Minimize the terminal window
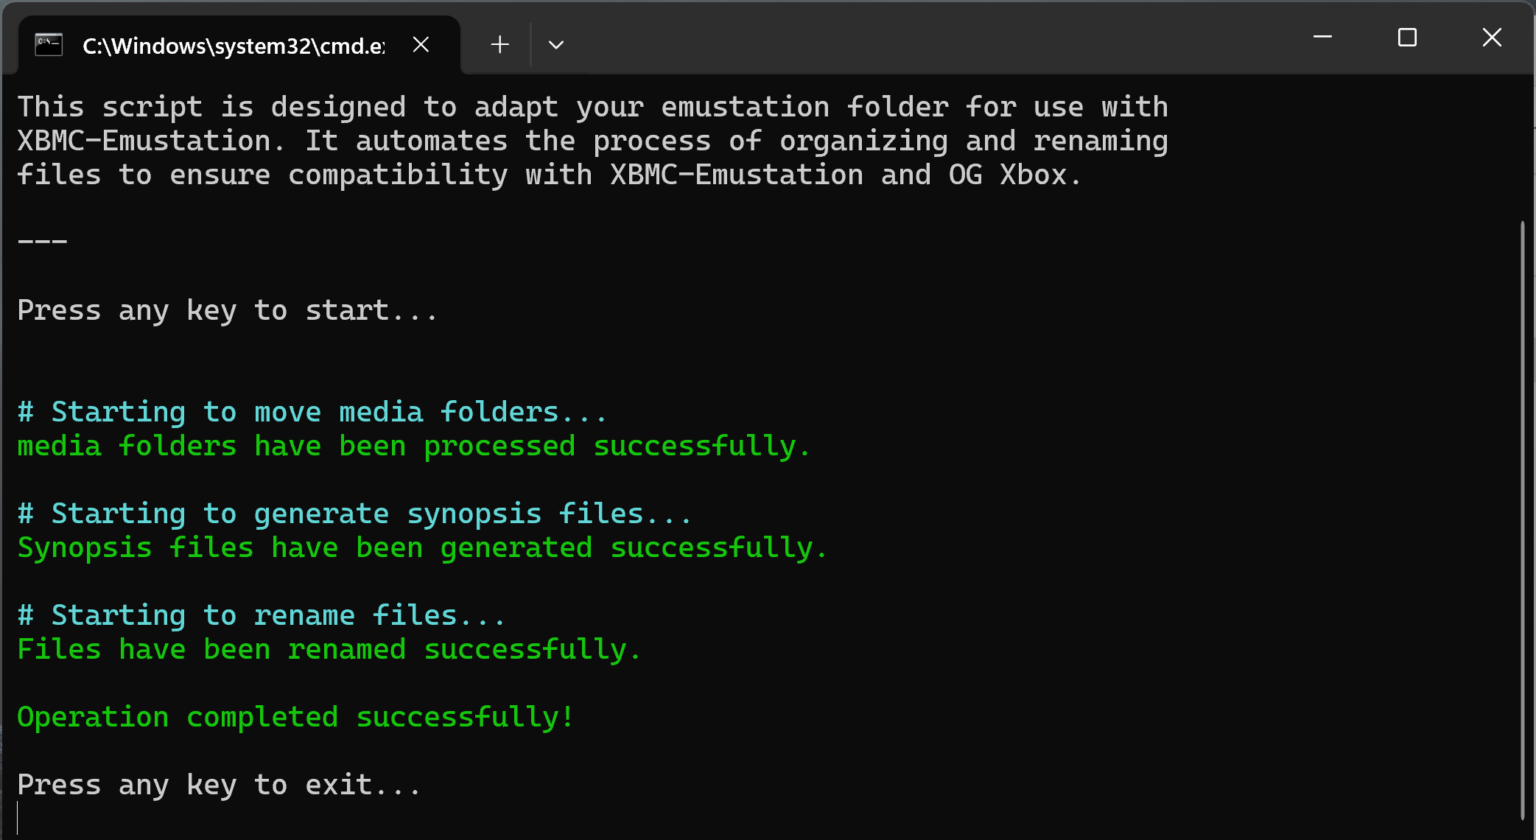Image resolution: width=1536 pixels, height=840 pixels. click(x=1322, y=38)
